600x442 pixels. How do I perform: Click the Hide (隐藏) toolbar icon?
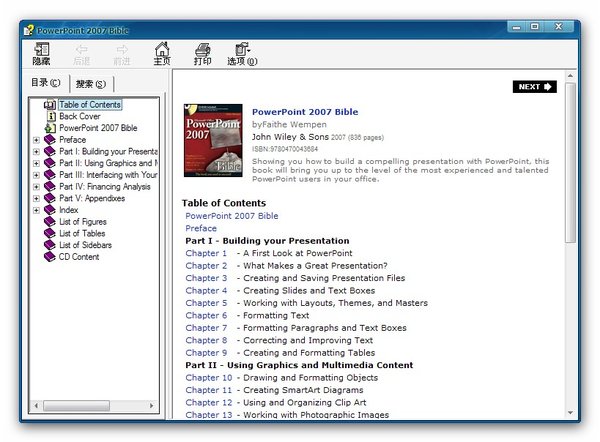pos(41,54)
